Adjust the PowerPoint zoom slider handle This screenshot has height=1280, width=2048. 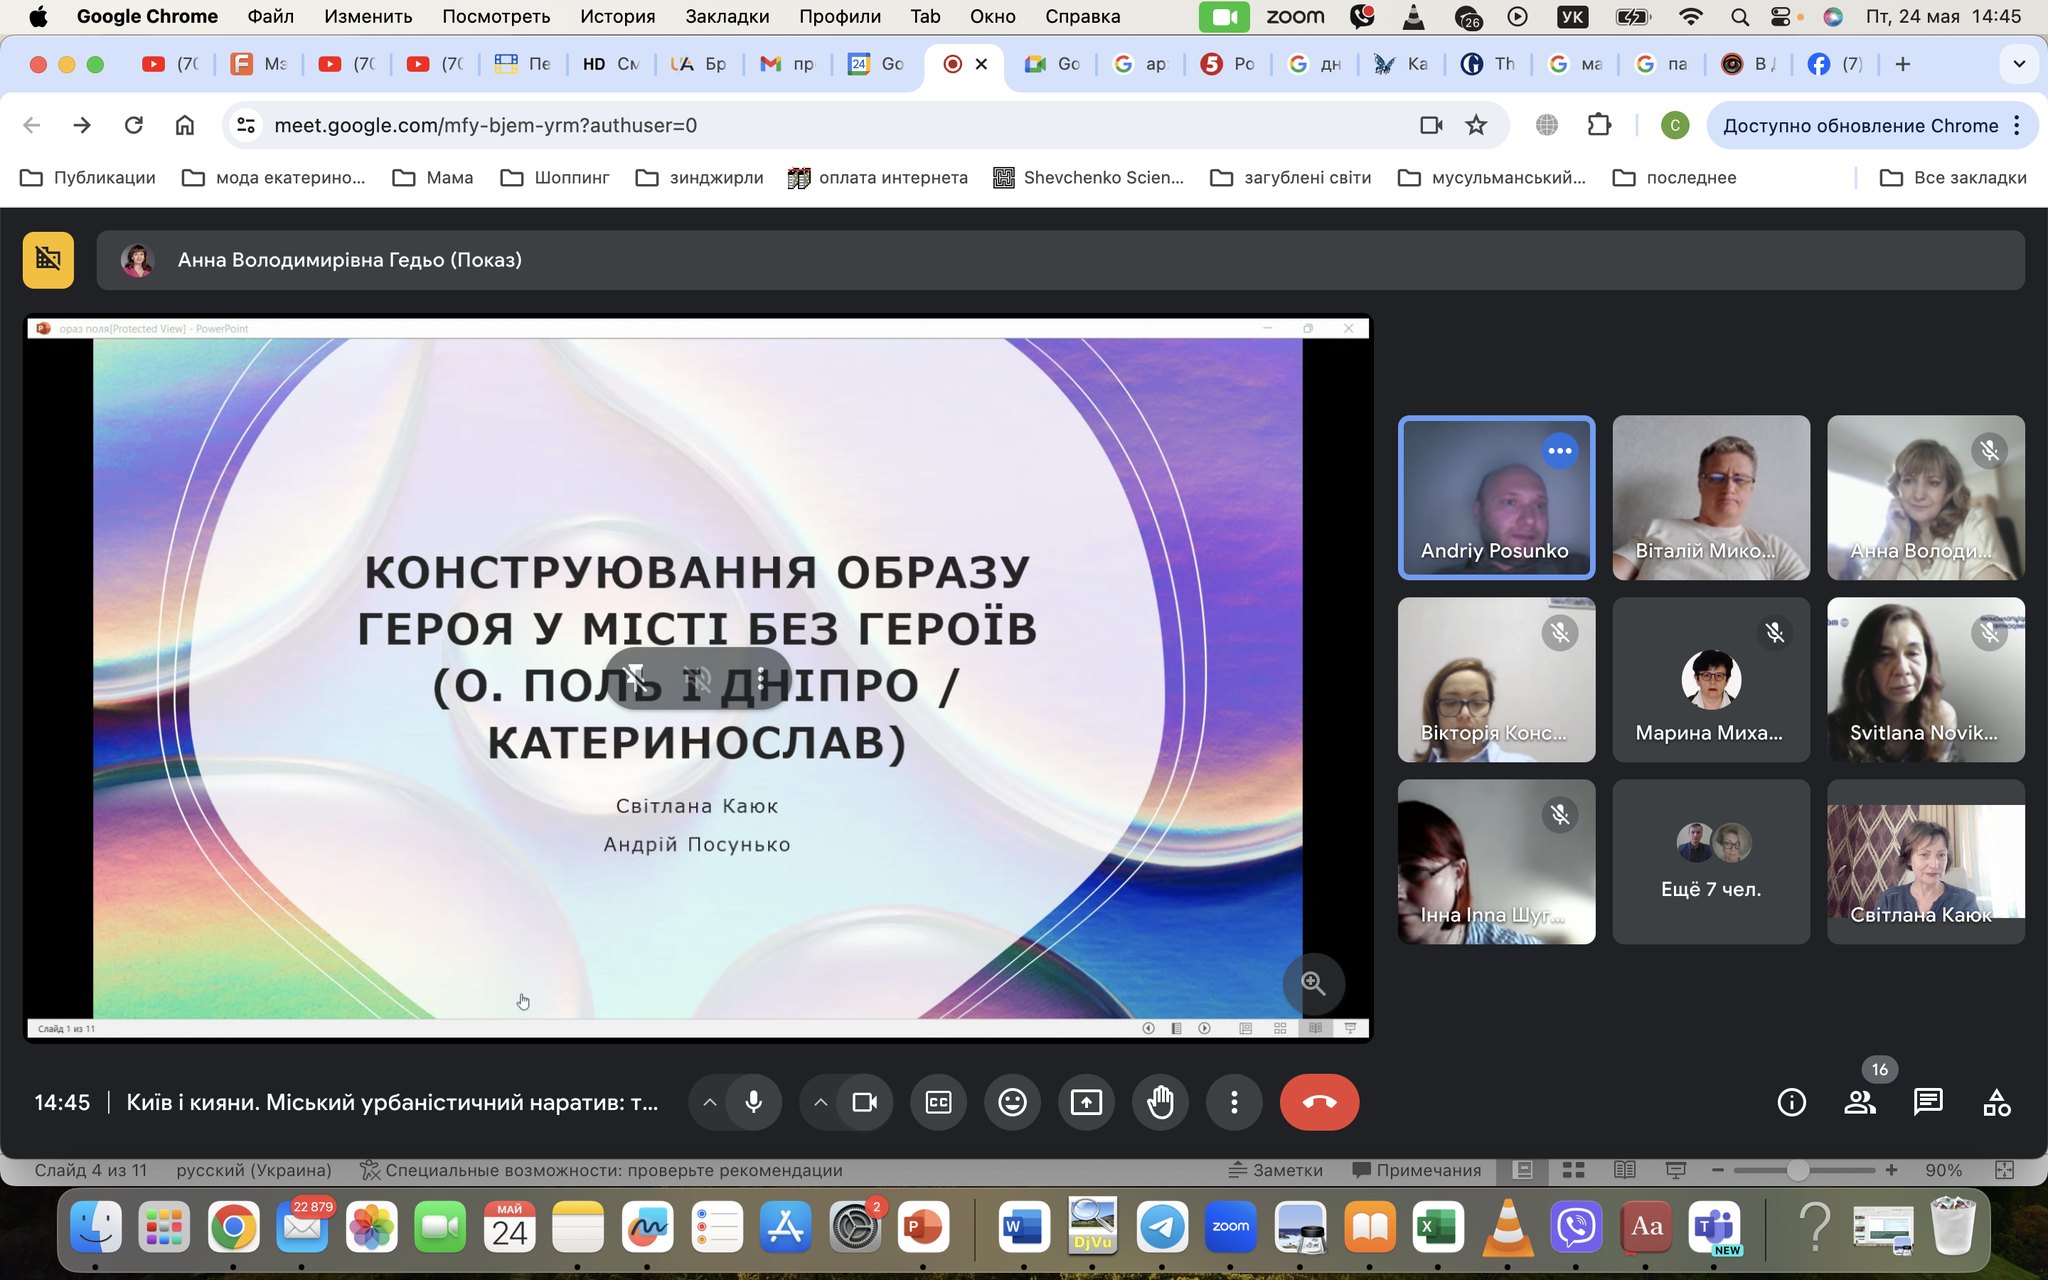pos(1797,1170)
